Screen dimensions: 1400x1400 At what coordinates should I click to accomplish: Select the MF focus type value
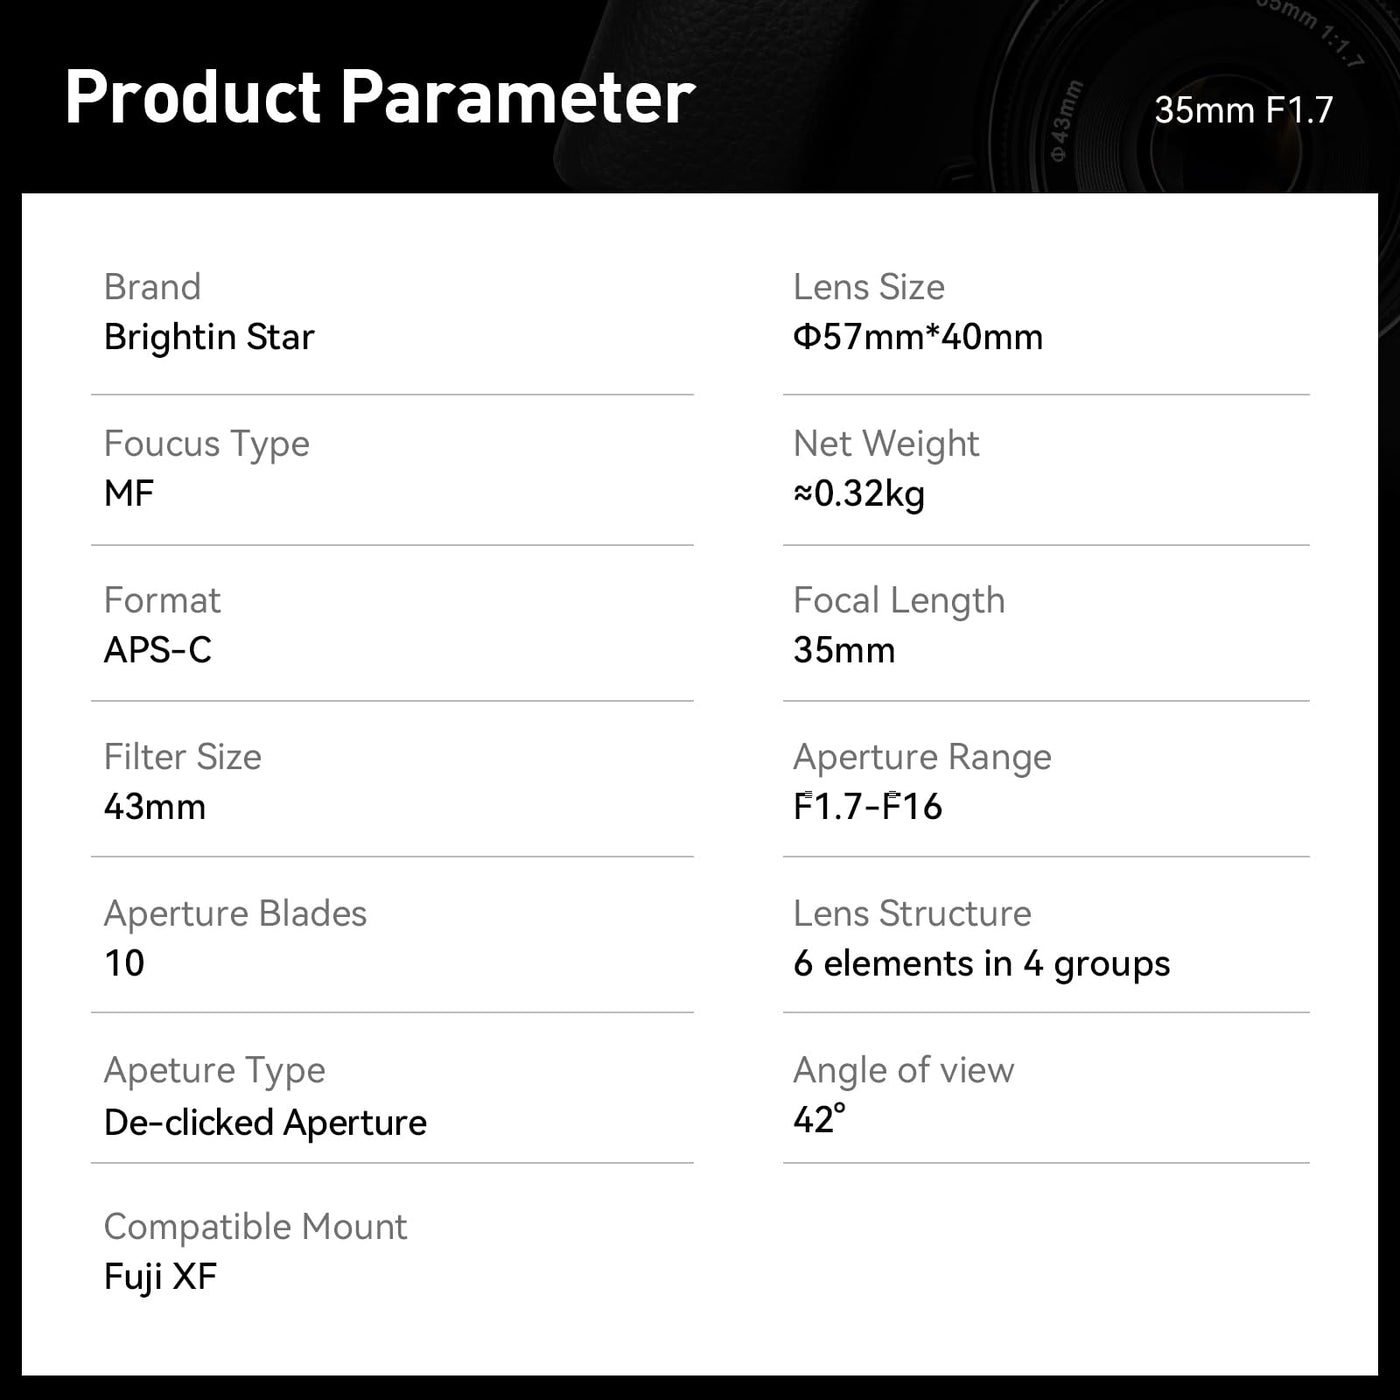pyautogui.click(x=129, y=494)
